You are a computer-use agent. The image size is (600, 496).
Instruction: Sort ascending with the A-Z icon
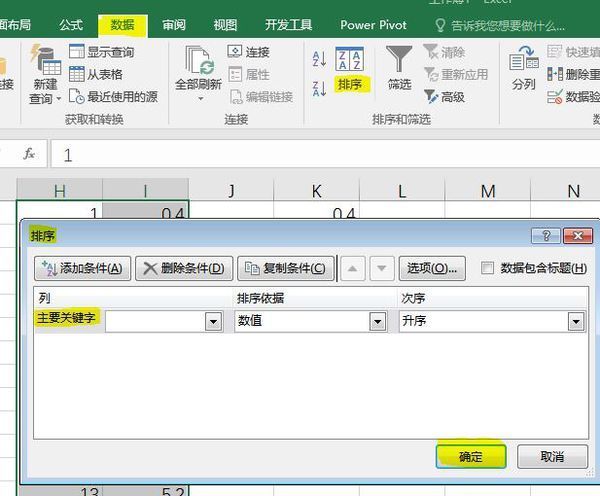pyautogui.click(x=320, y=59)
